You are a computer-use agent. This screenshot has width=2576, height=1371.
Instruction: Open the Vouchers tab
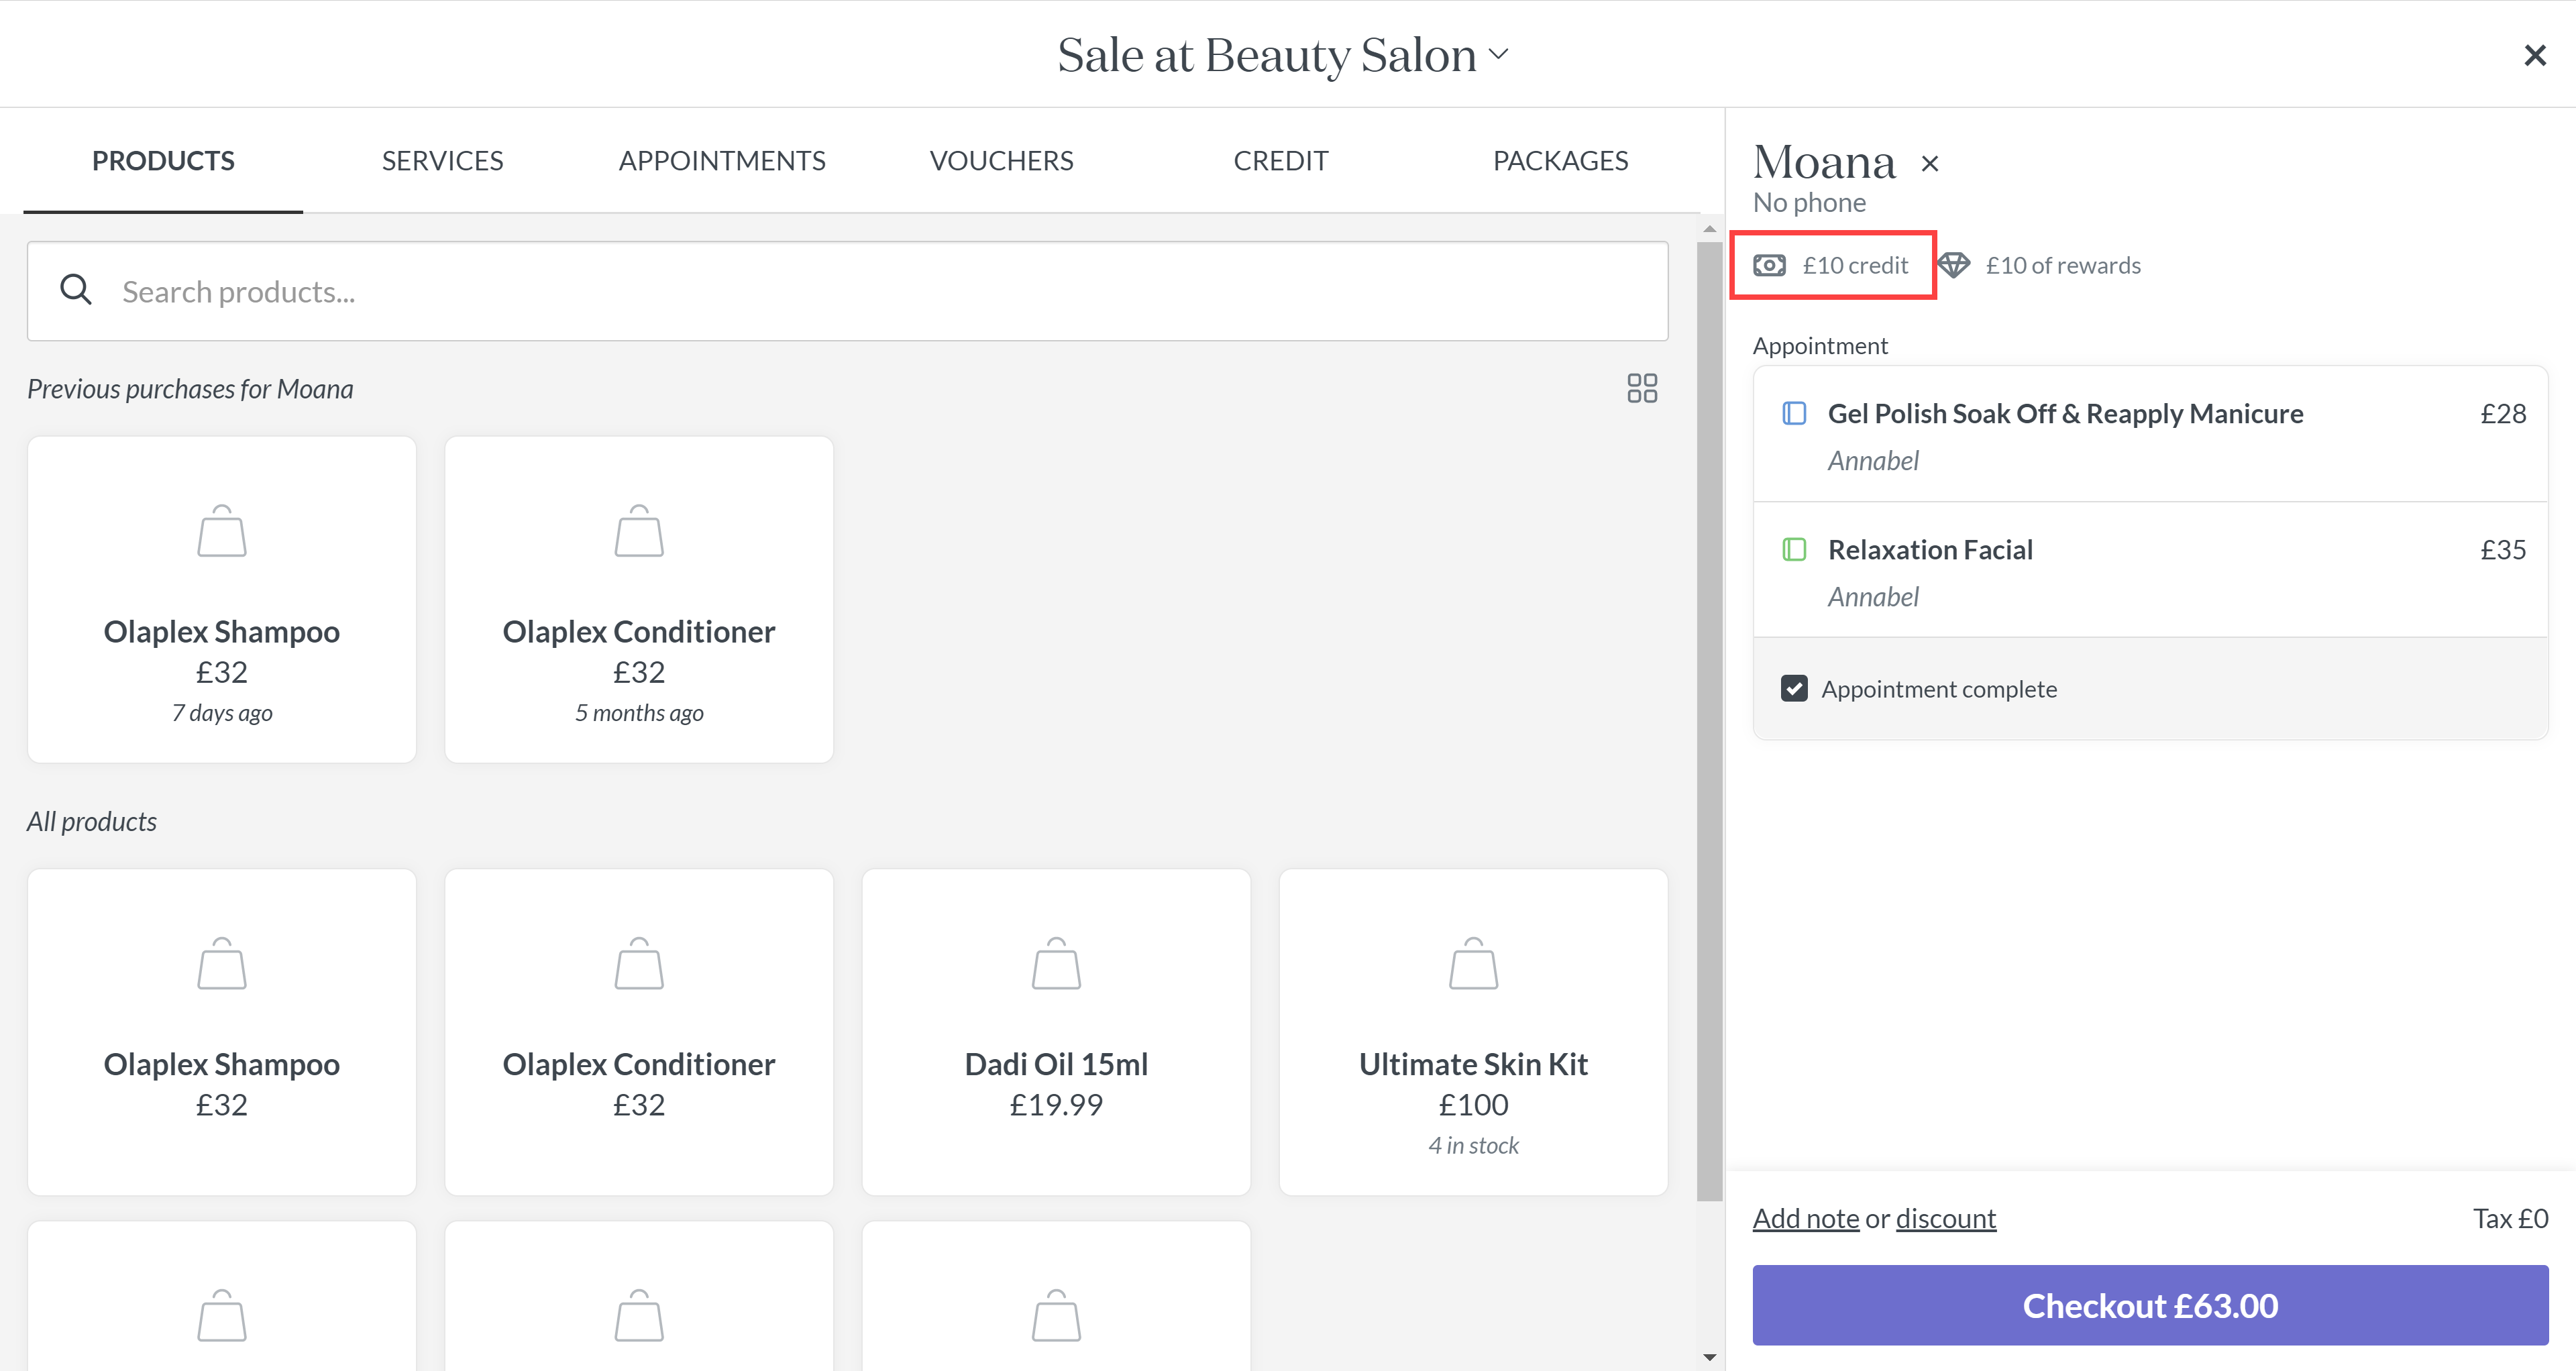pos(1001,160)
